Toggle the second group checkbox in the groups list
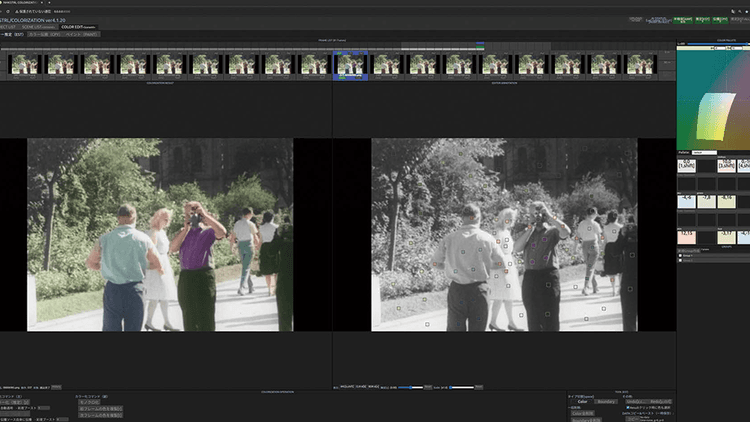This screenshot has width=750, height=422. click(x=680, y=260)
